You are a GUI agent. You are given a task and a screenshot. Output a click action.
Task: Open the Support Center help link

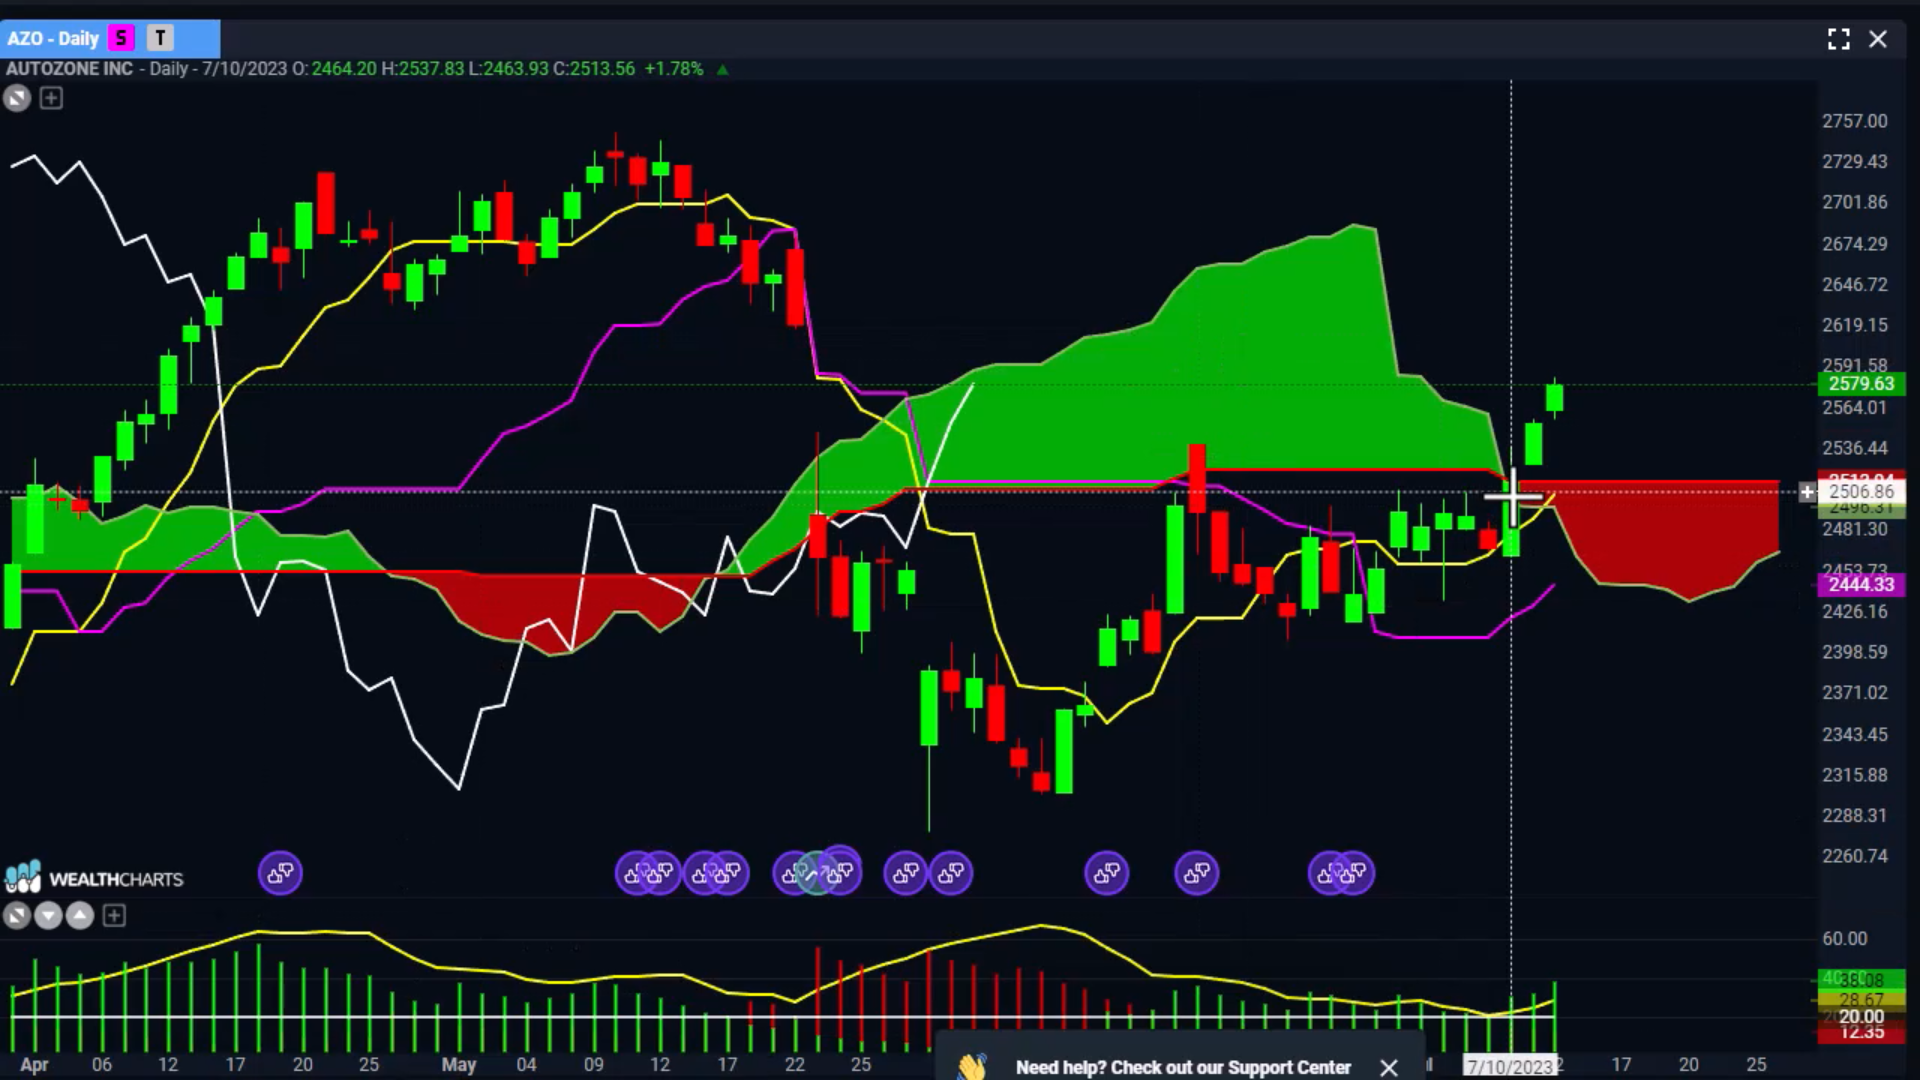[1183, 1067]
